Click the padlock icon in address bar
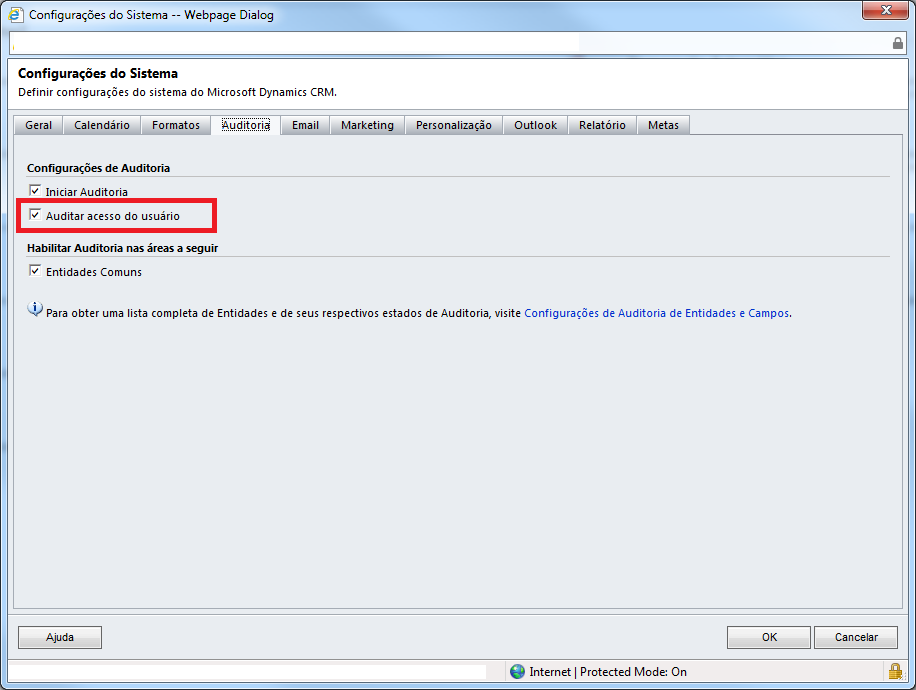916x690 pixels. pos(897,43)
